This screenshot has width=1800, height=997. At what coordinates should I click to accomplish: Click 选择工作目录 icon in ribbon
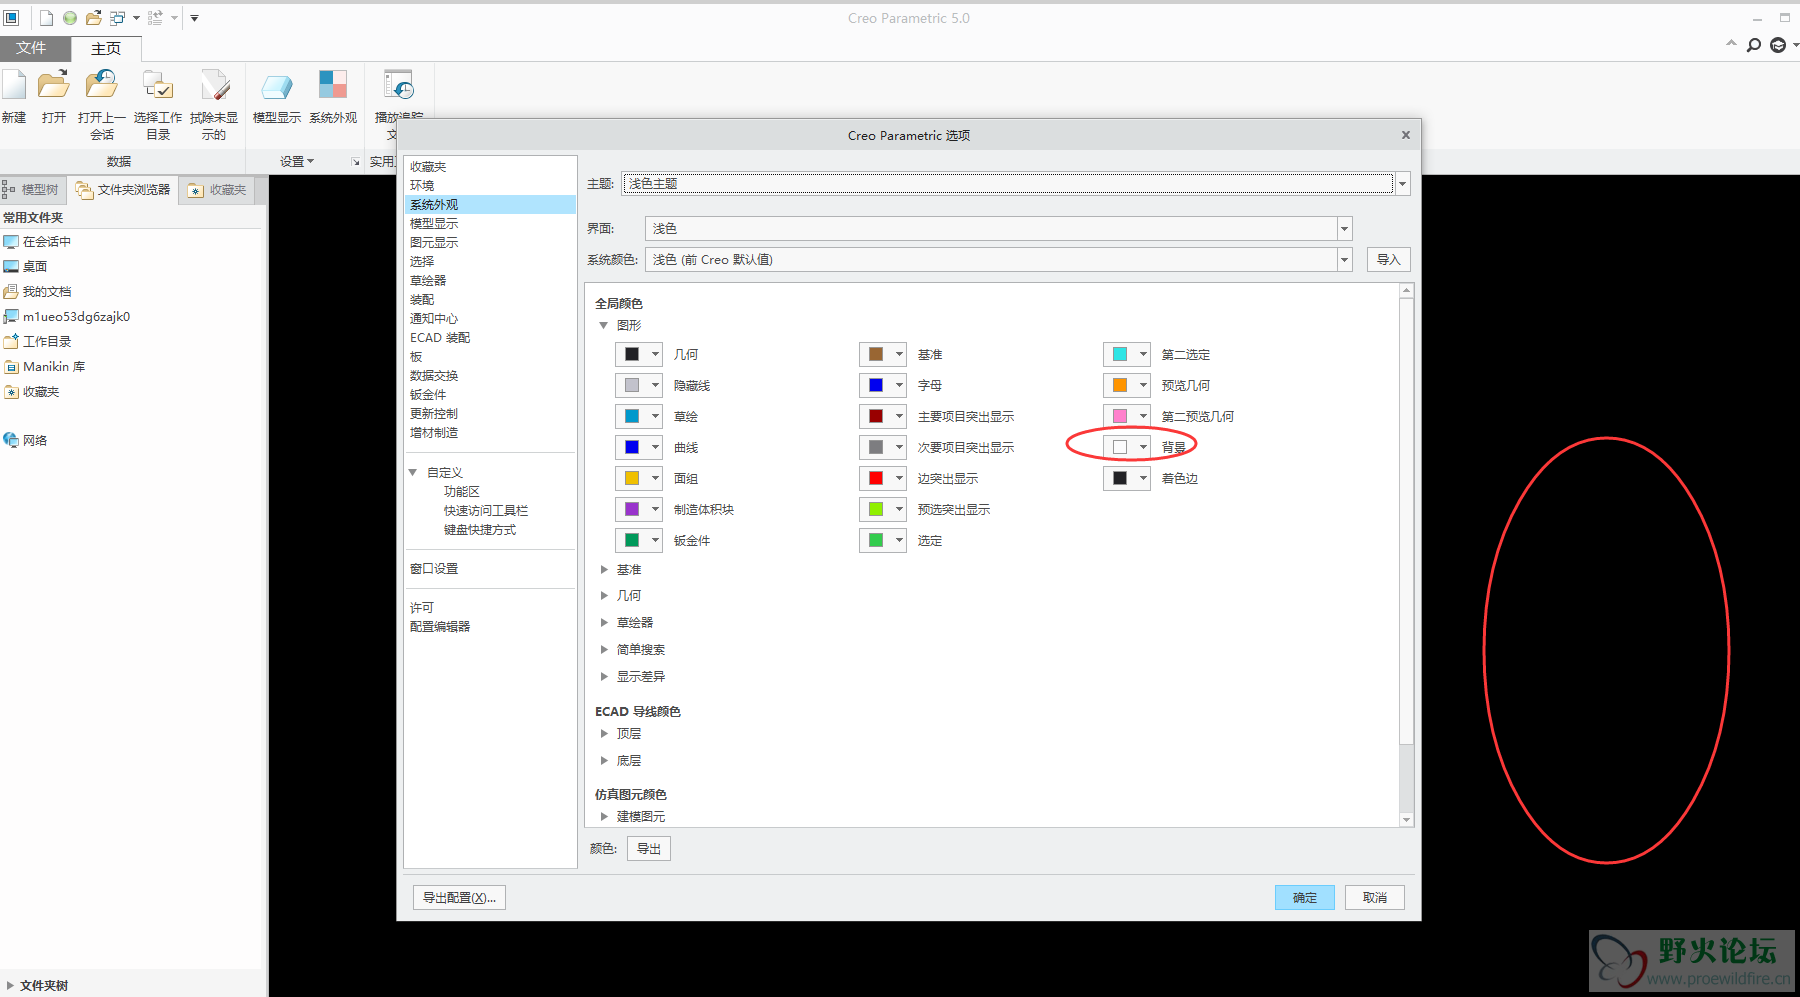(158, 86)
